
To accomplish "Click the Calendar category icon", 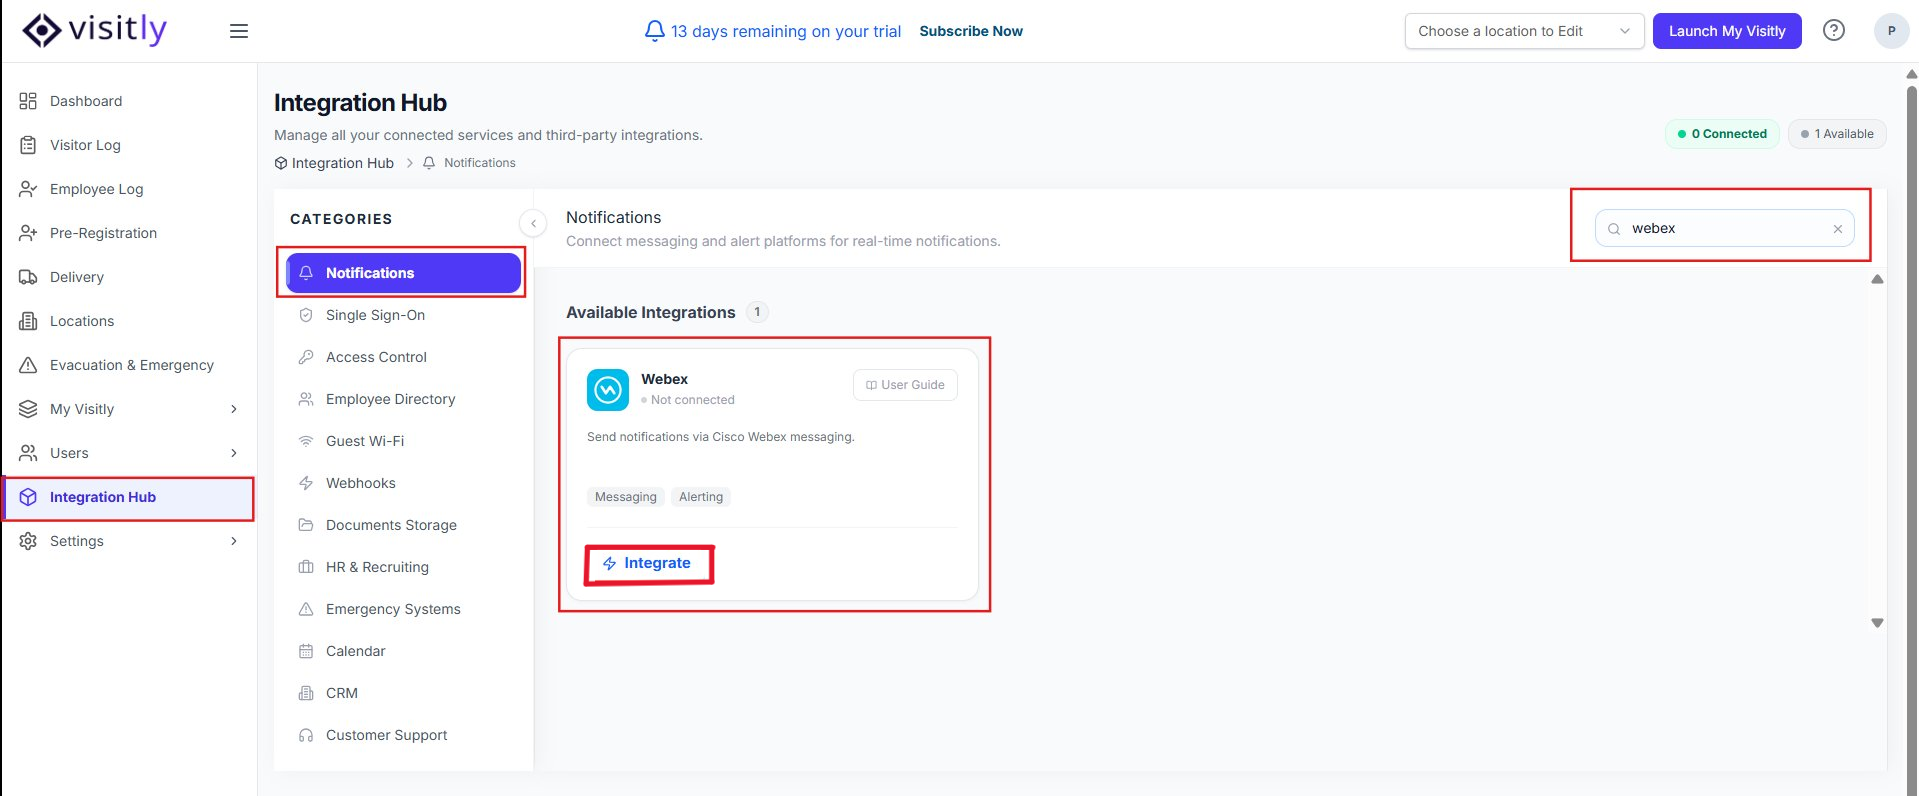I will (306, 651).
